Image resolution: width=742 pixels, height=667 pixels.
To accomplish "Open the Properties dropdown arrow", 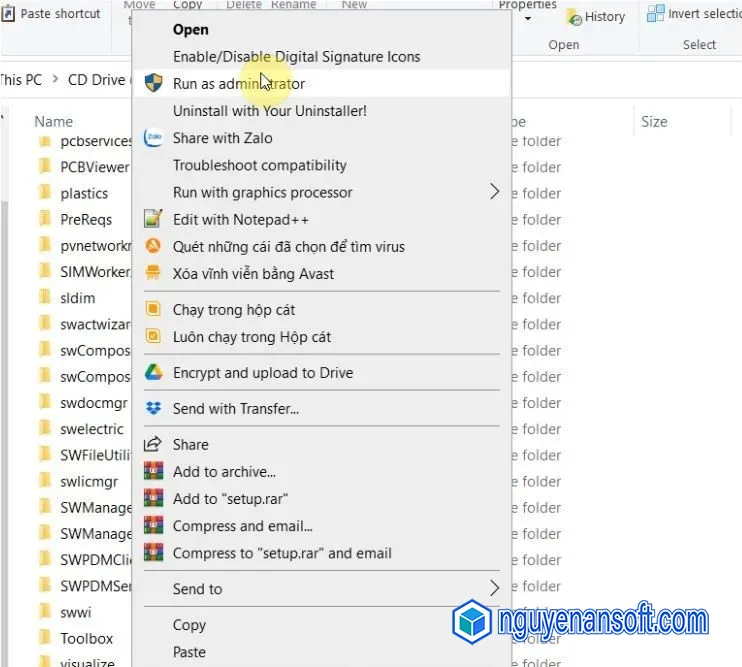I will click(x=528, y=19).
